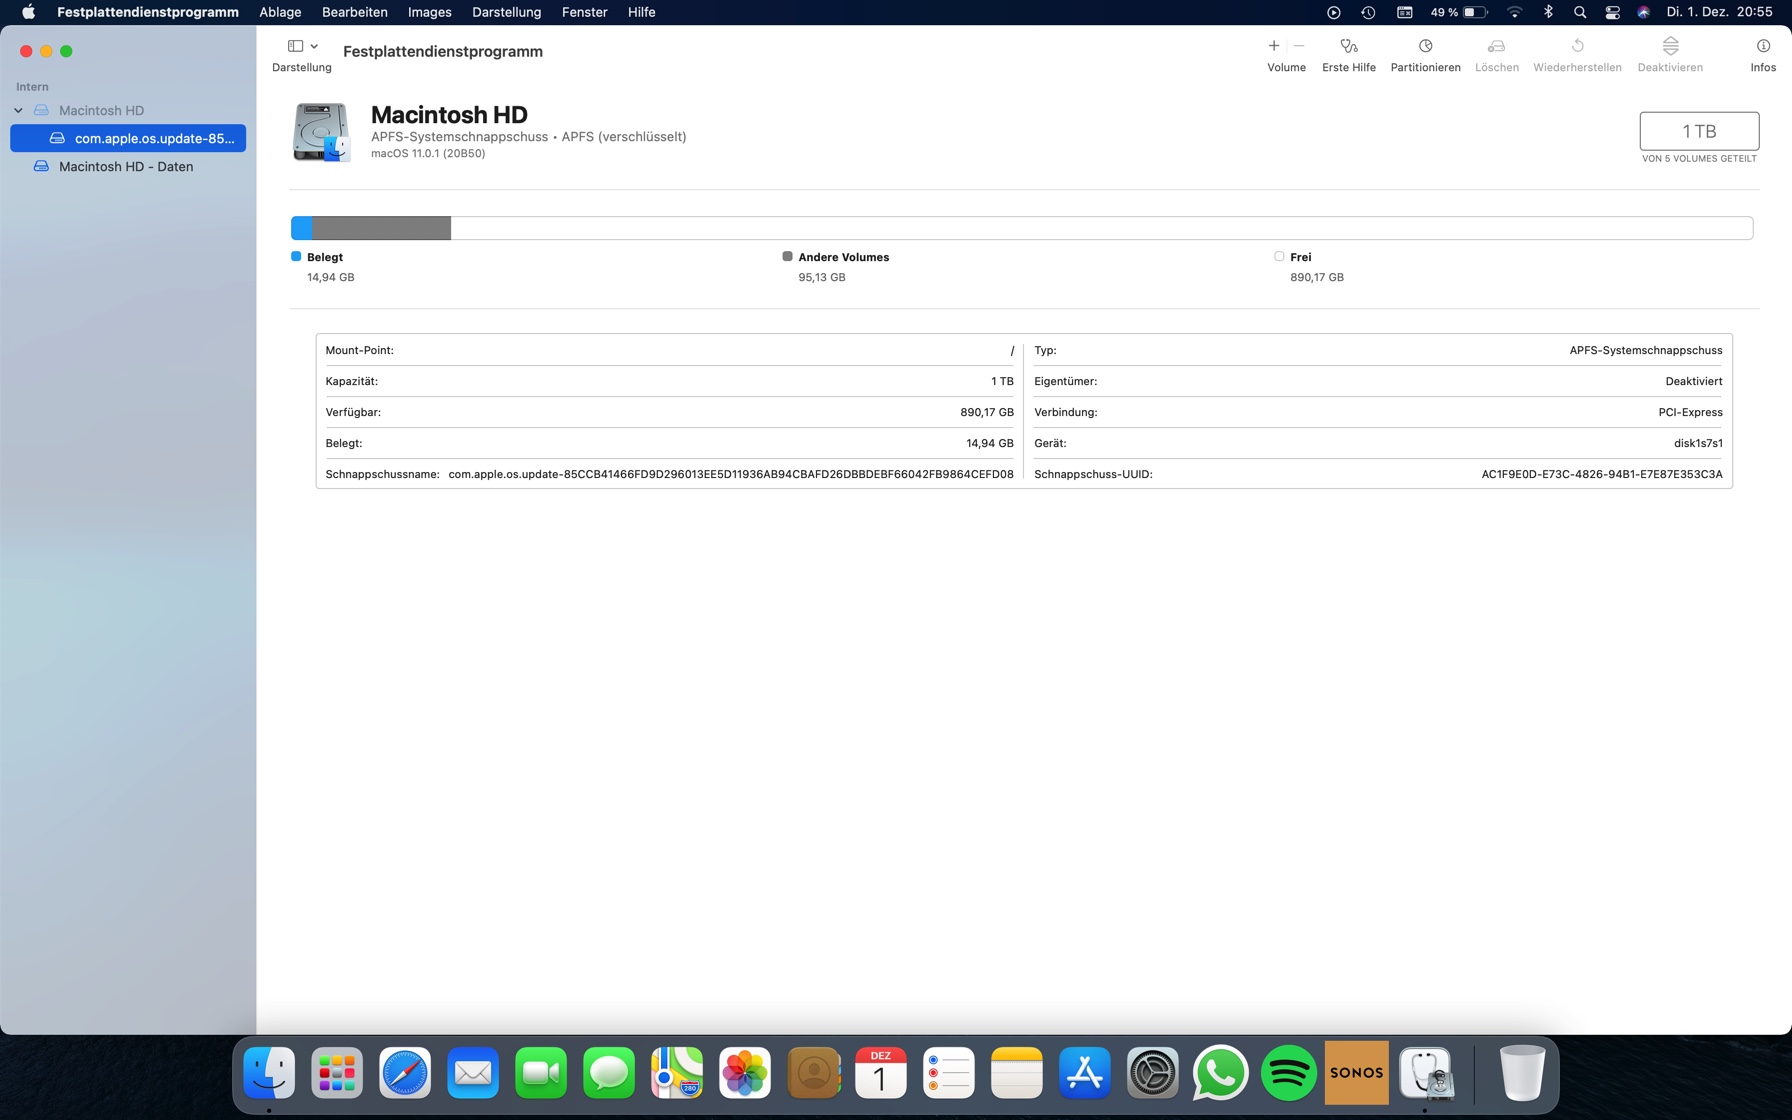
Task: Launch Safari from the Dock
Action: (x=405, y=1073)
